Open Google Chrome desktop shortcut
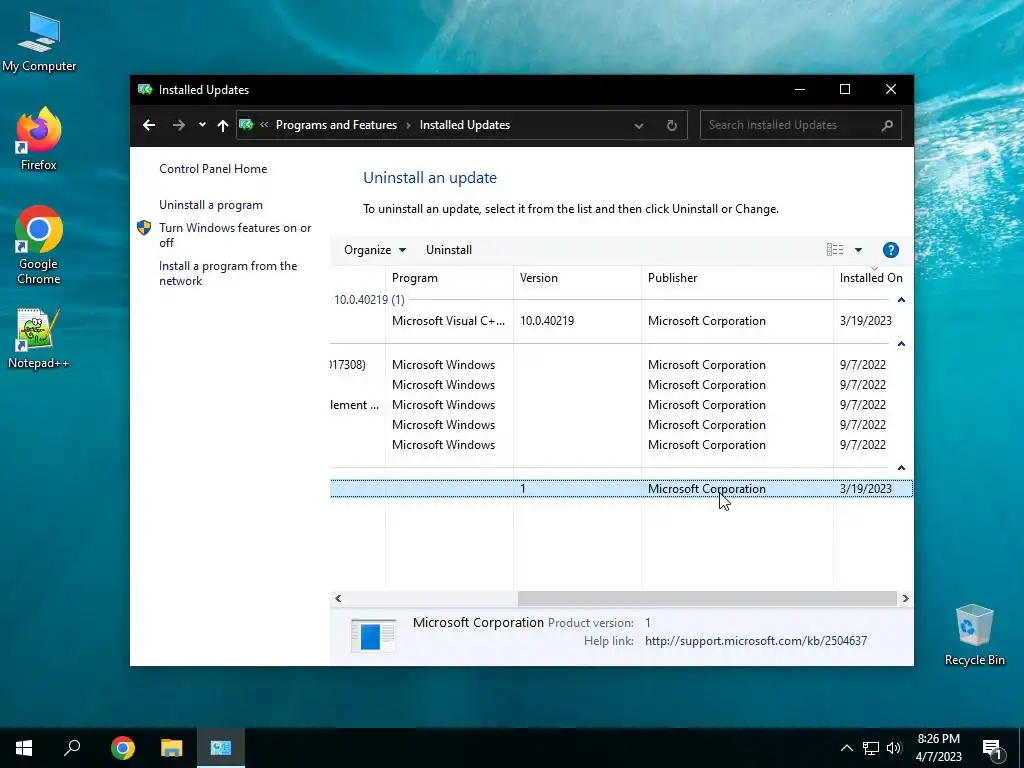 click(39, 245)
